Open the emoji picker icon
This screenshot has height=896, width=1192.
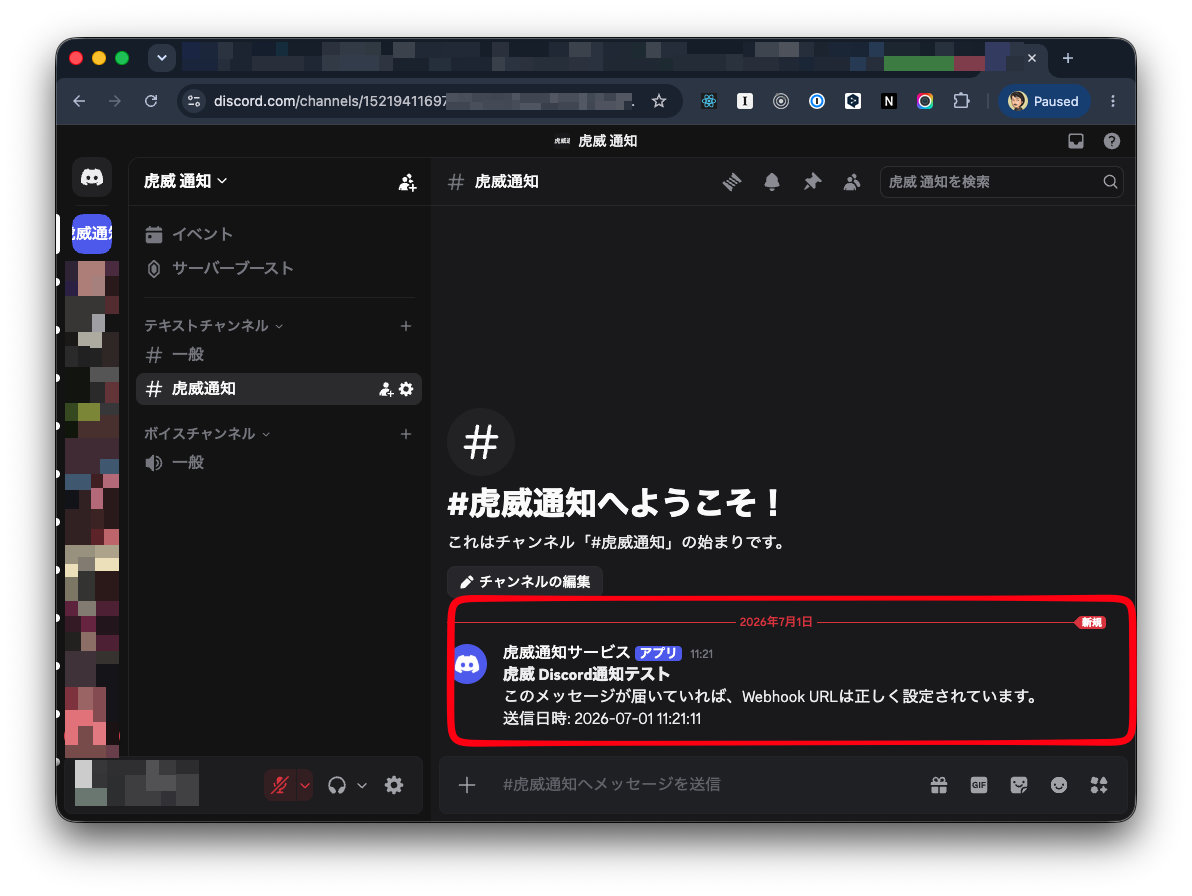1058,785
